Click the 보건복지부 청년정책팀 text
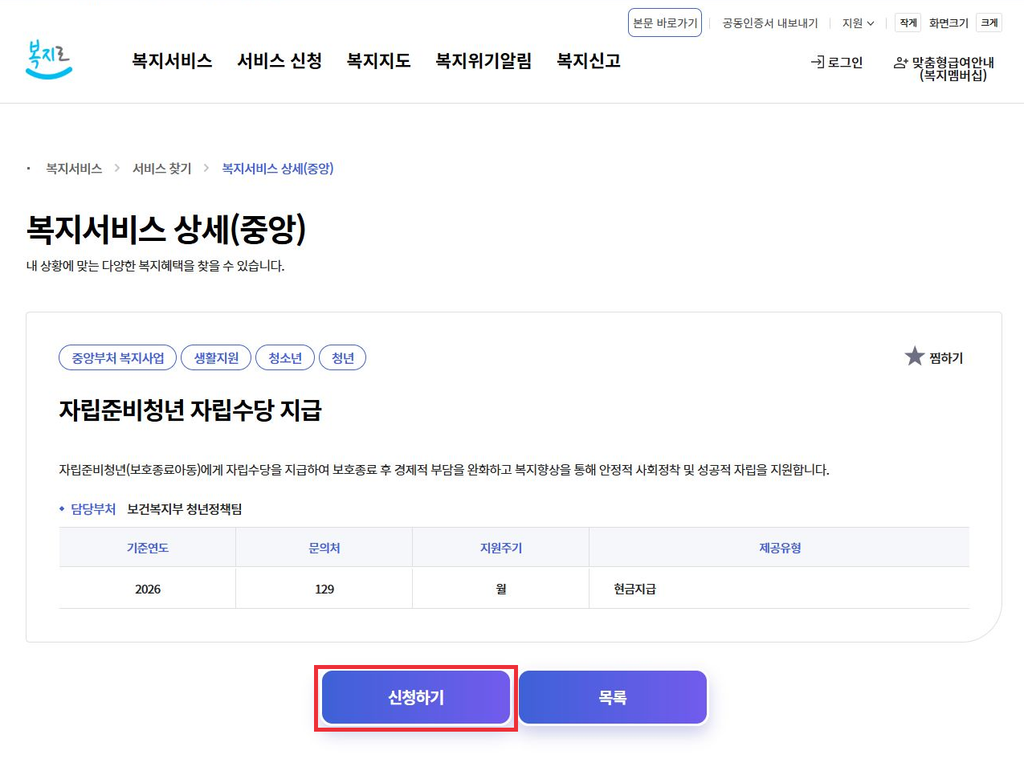The height and width of the screenshot is (759, 1024). pyautogui.click(x=184, y=509)
